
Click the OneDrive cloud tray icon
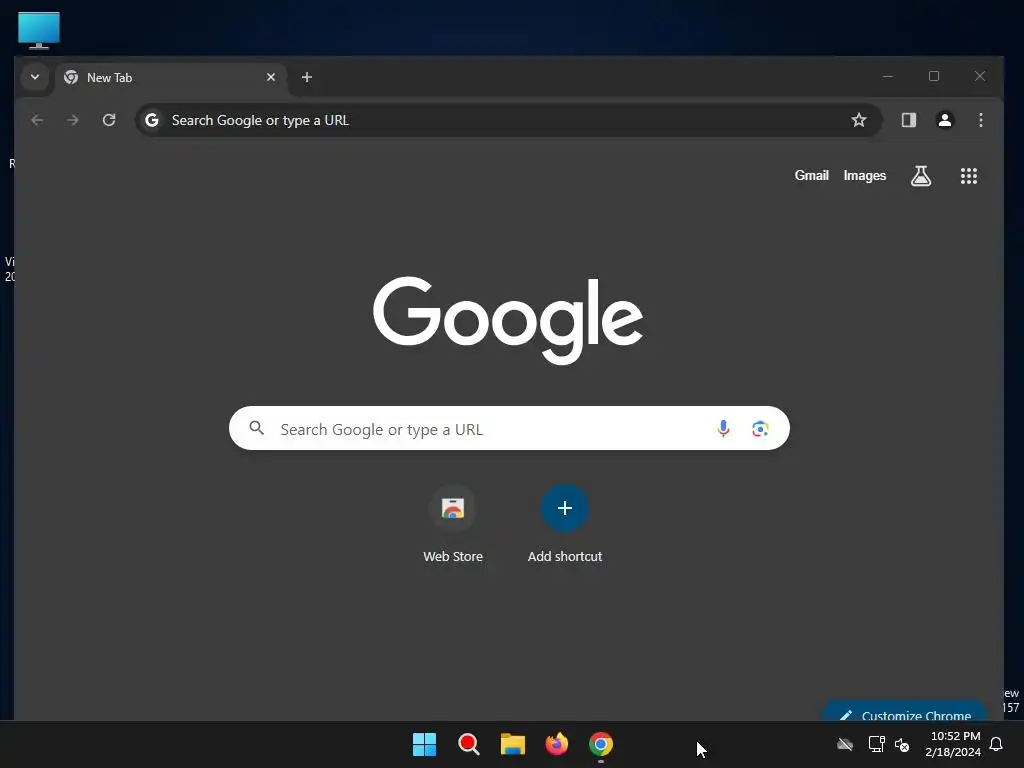845,744
